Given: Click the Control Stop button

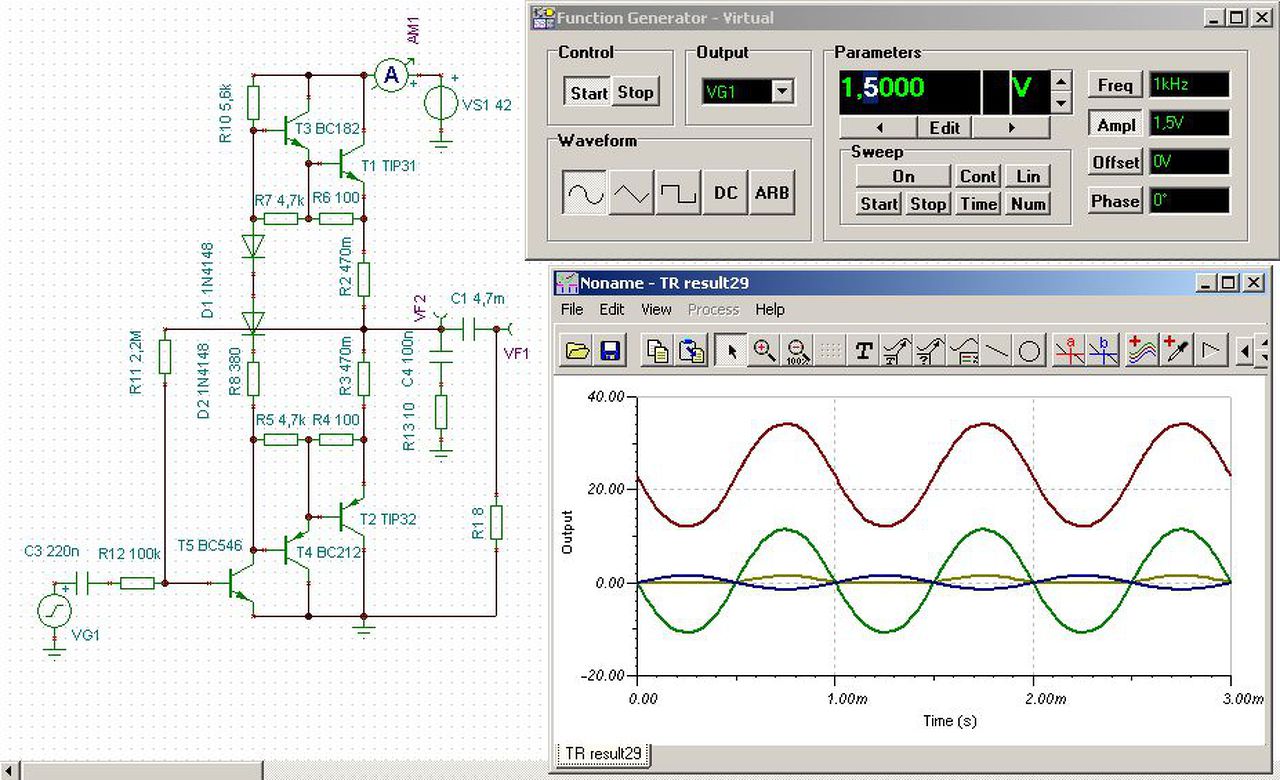Looking at the screenshot, I should [x=635, y=93].
